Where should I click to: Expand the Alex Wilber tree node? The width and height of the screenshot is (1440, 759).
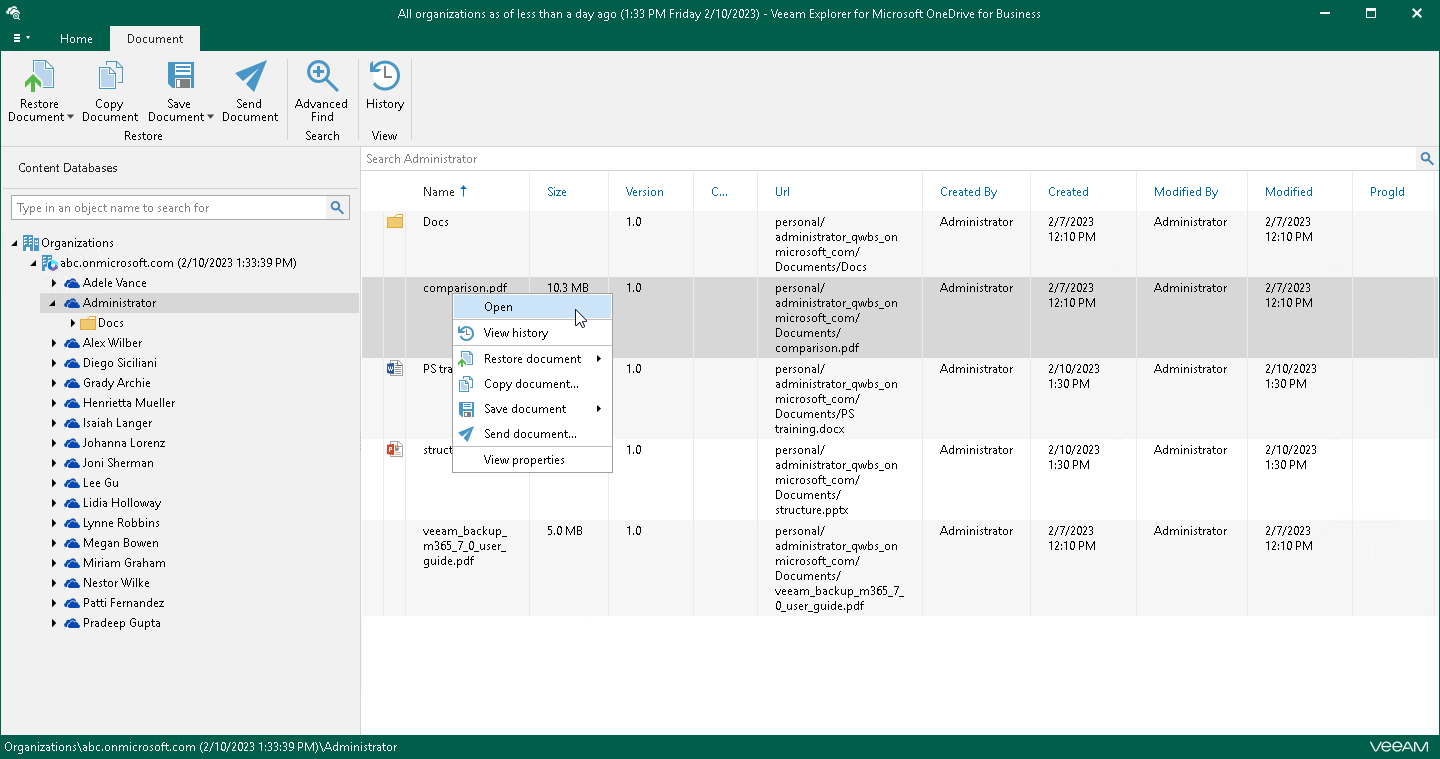tap(54, 343)
